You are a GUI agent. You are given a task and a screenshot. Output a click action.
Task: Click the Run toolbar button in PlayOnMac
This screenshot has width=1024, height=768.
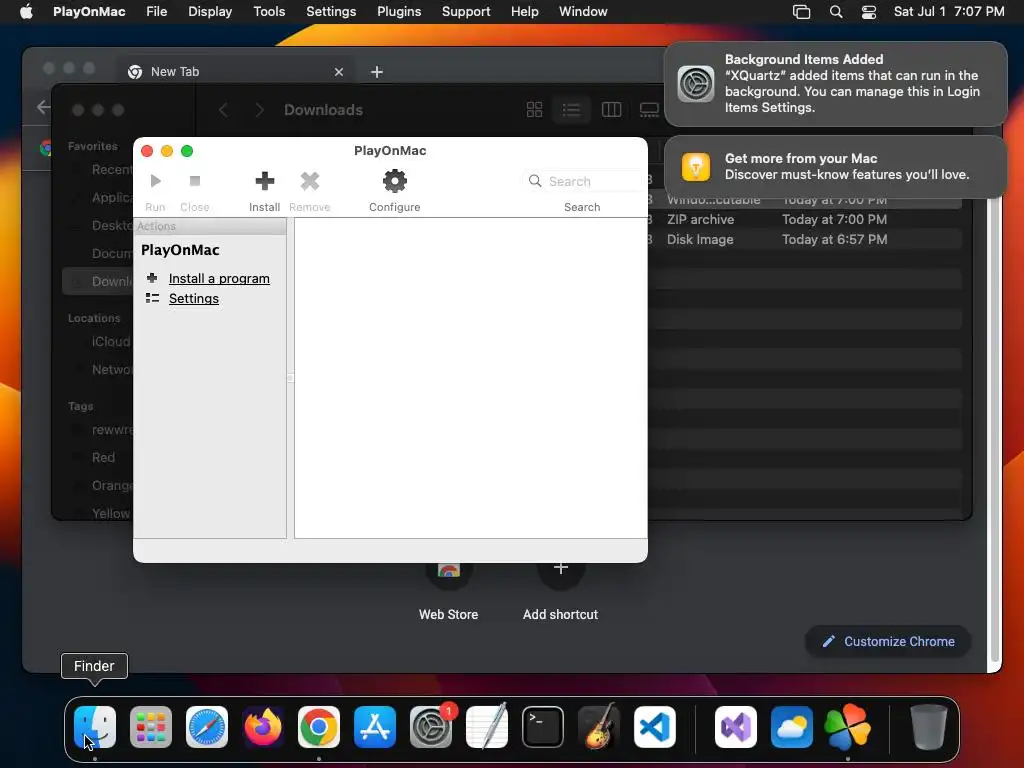coord(155,191)
